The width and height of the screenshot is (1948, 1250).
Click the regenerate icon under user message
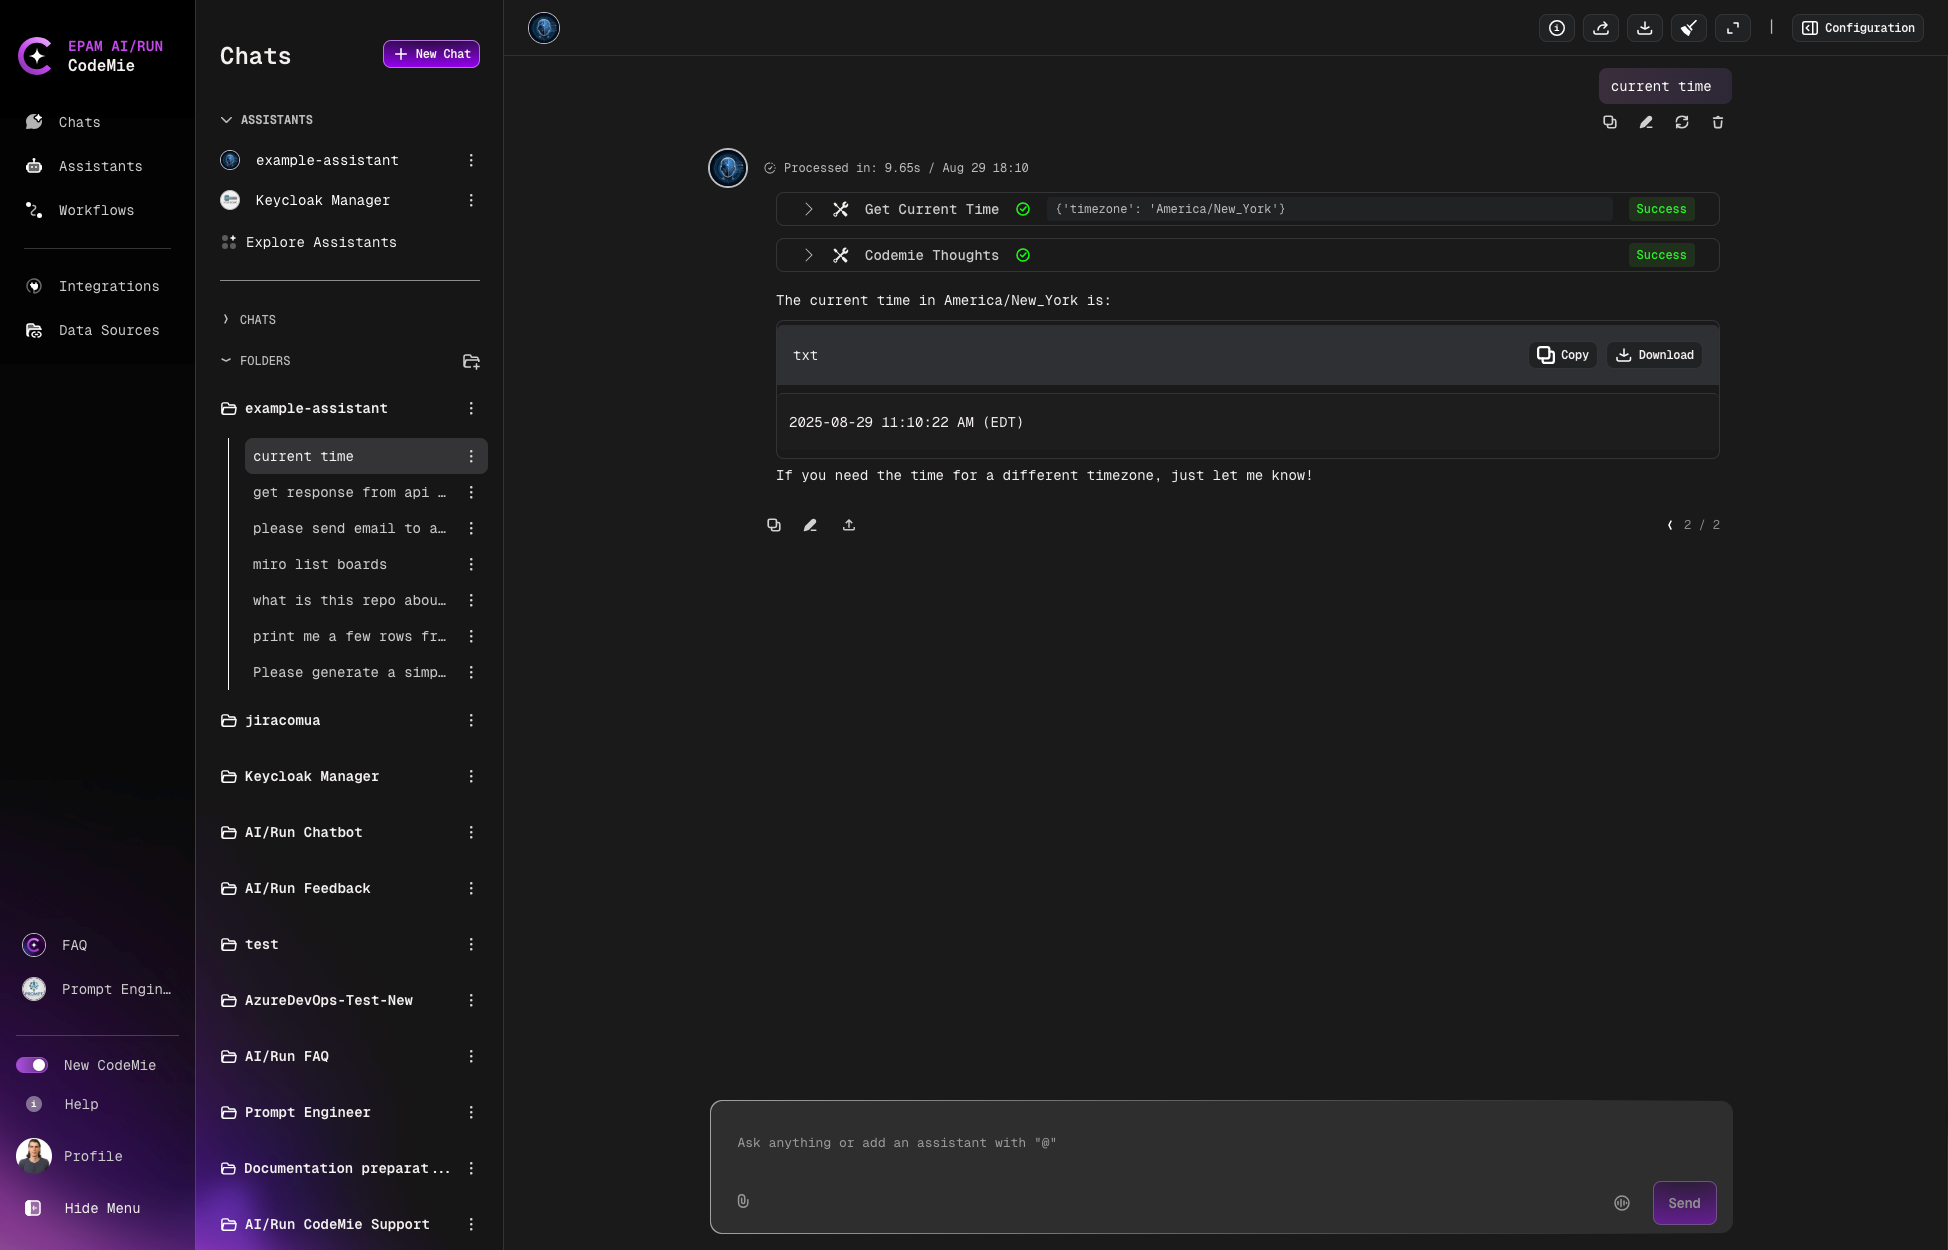pos(1682,122)
